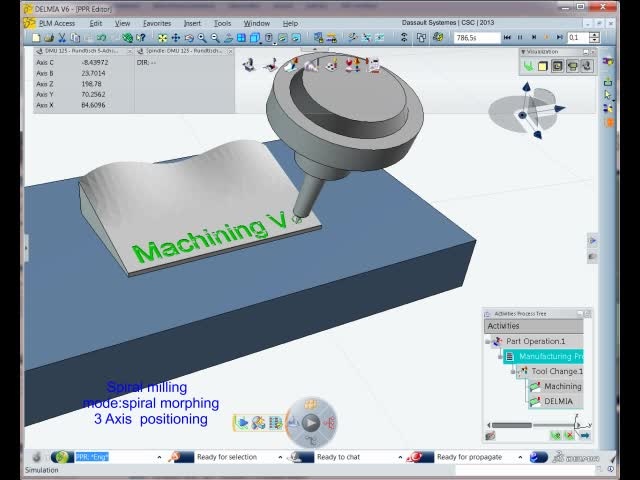
Task: Open the View menu
Action: (122, 23)
